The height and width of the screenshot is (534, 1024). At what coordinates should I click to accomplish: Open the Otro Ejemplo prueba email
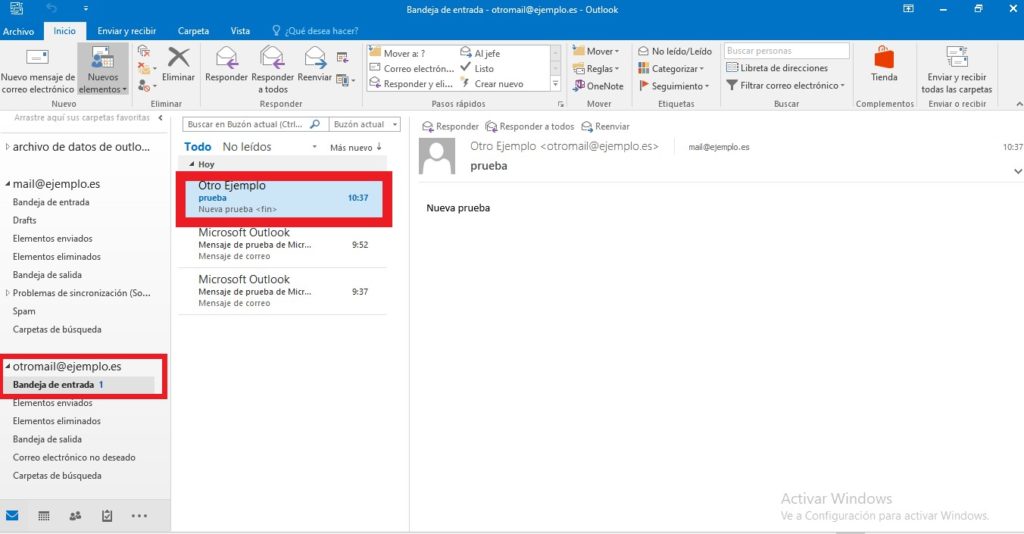[x=283, y=197]
